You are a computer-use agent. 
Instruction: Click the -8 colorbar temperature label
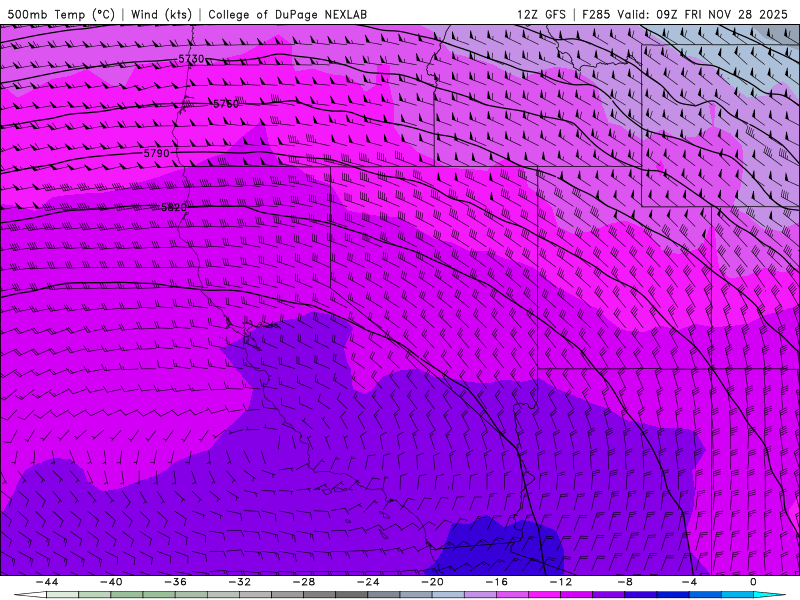tap(626, 582)
